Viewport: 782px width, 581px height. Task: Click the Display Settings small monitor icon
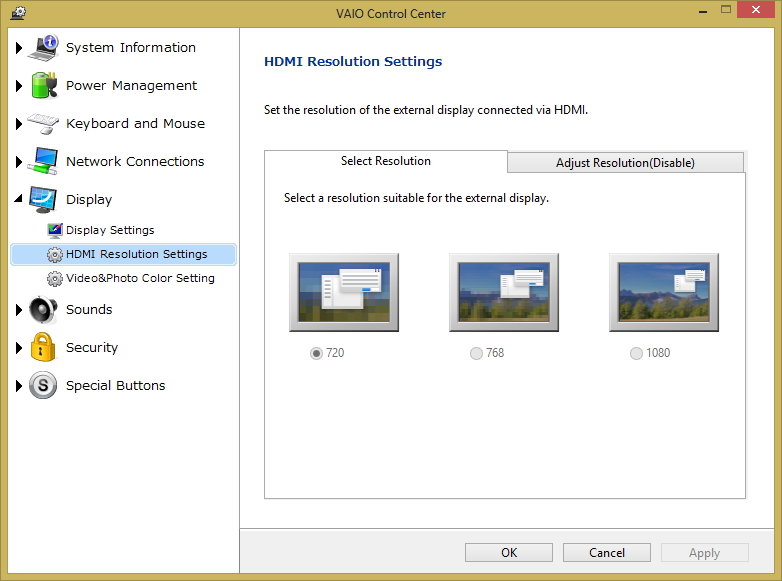pyautogui.click(x=55, y=230)
